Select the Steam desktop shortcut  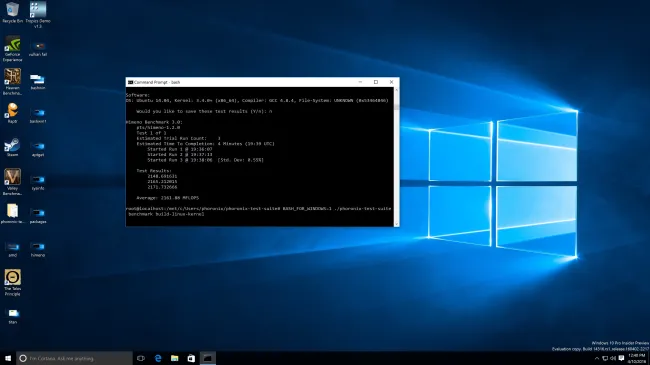tap(12, 147)
